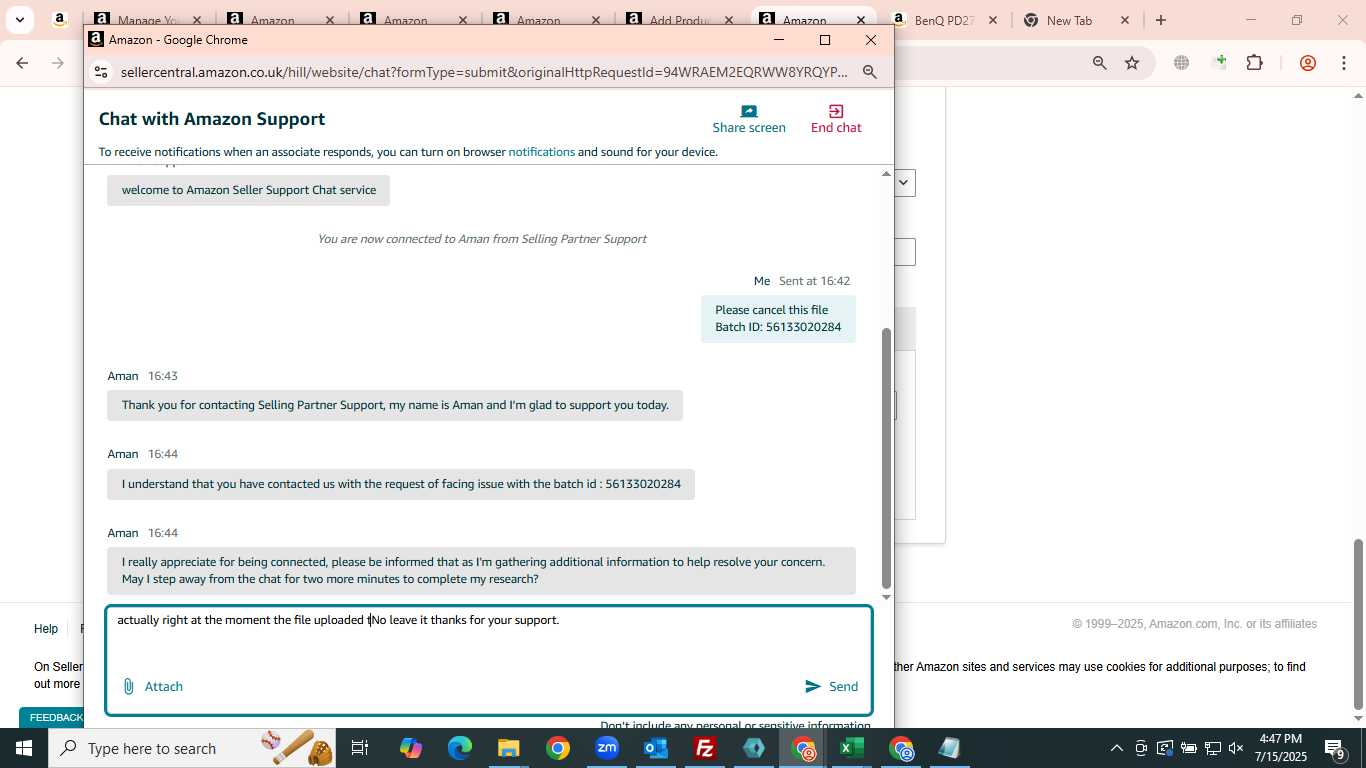Click Aman's message about stepping away
Screen dimensions: 1366x768
[481, 570]
